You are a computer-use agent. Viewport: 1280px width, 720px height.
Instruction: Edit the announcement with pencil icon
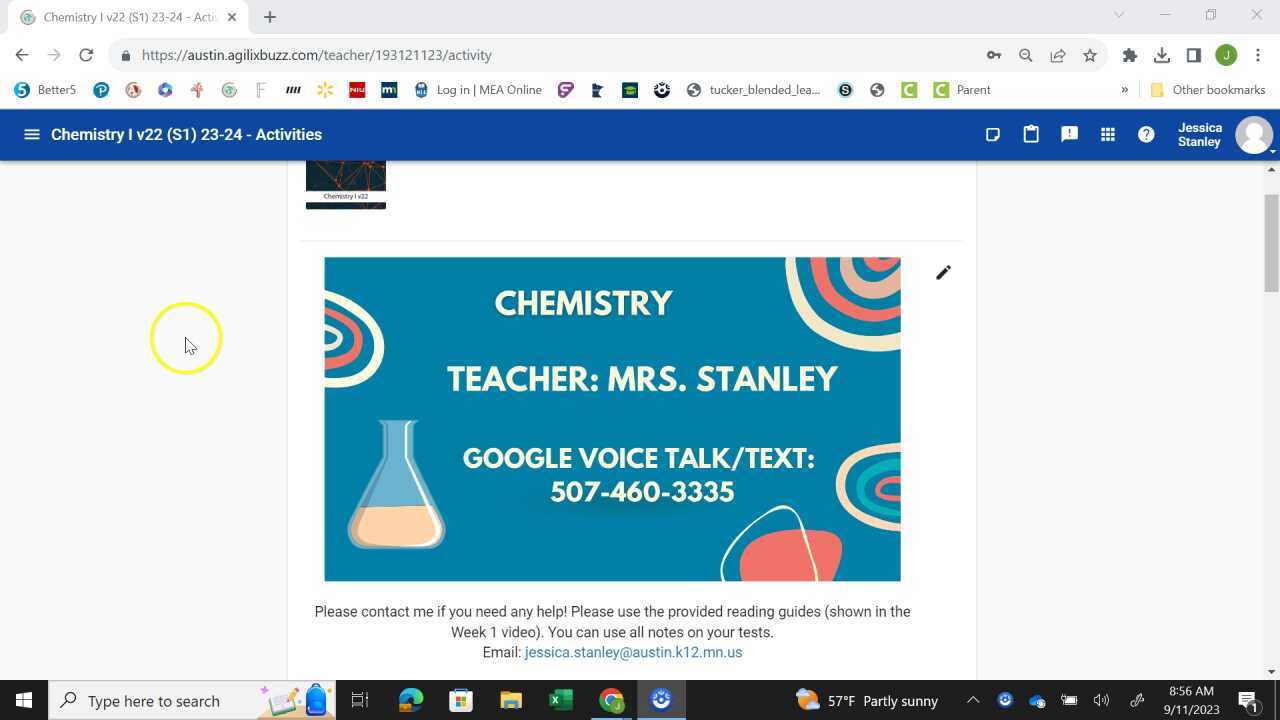tap(943, 273)
